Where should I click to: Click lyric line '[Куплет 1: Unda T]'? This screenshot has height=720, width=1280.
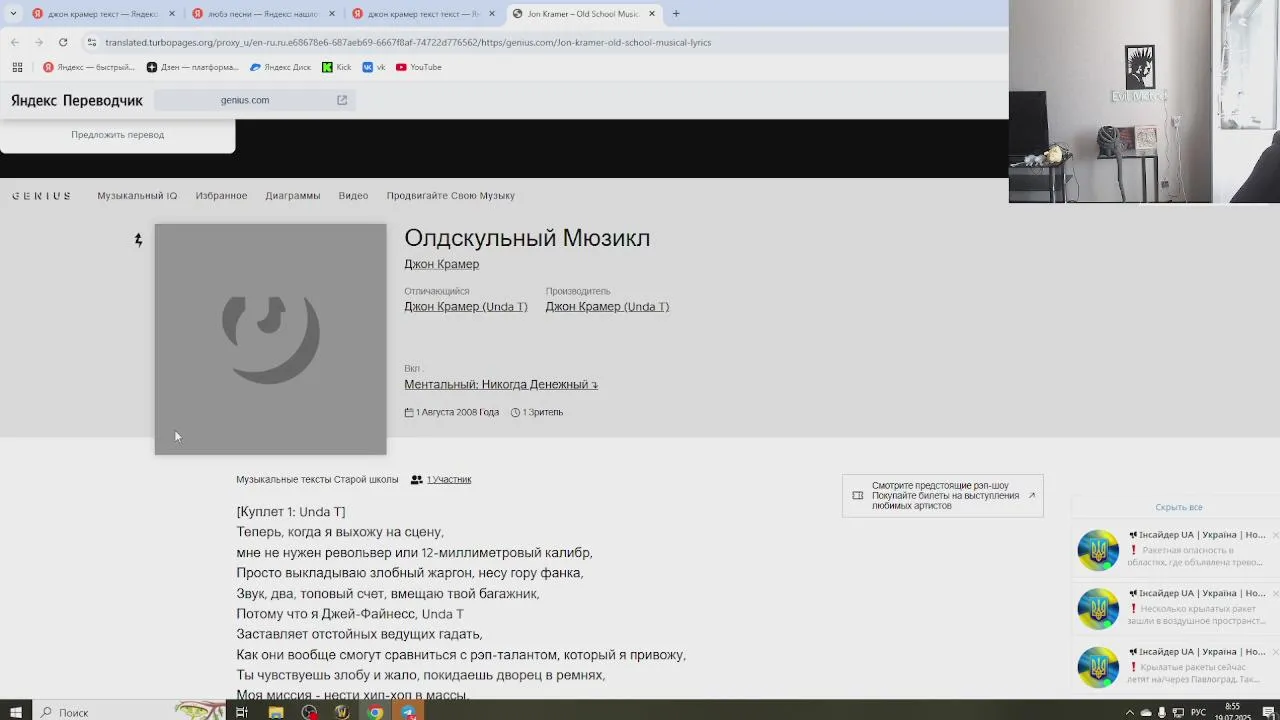tap(291, 512)
